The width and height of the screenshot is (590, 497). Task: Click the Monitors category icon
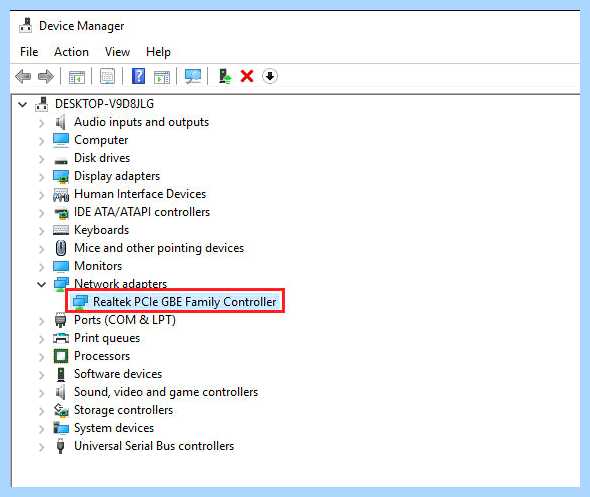[61, 266]
